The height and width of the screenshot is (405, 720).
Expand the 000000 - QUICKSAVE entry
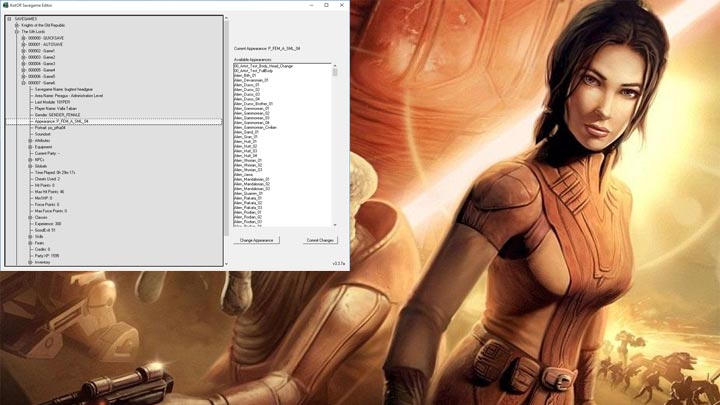[x=23, y=38]
